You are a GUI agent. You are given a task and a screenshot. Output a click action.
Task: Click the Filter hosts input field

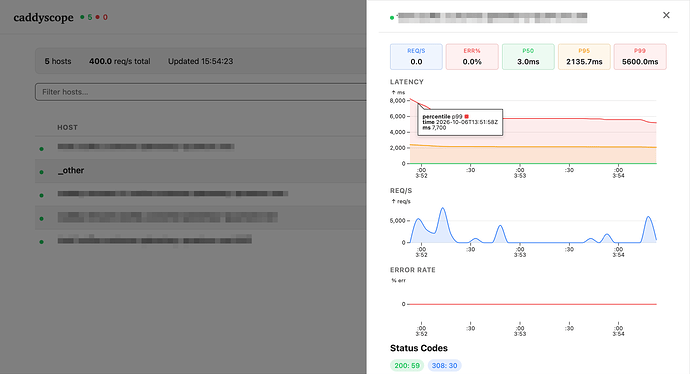point(201,92)
